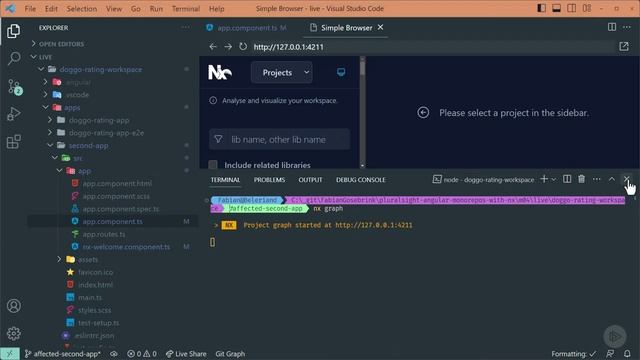Screen dimensions: 640x360
Task: Click Formatting status indicator
Action: tap(573, 353)
